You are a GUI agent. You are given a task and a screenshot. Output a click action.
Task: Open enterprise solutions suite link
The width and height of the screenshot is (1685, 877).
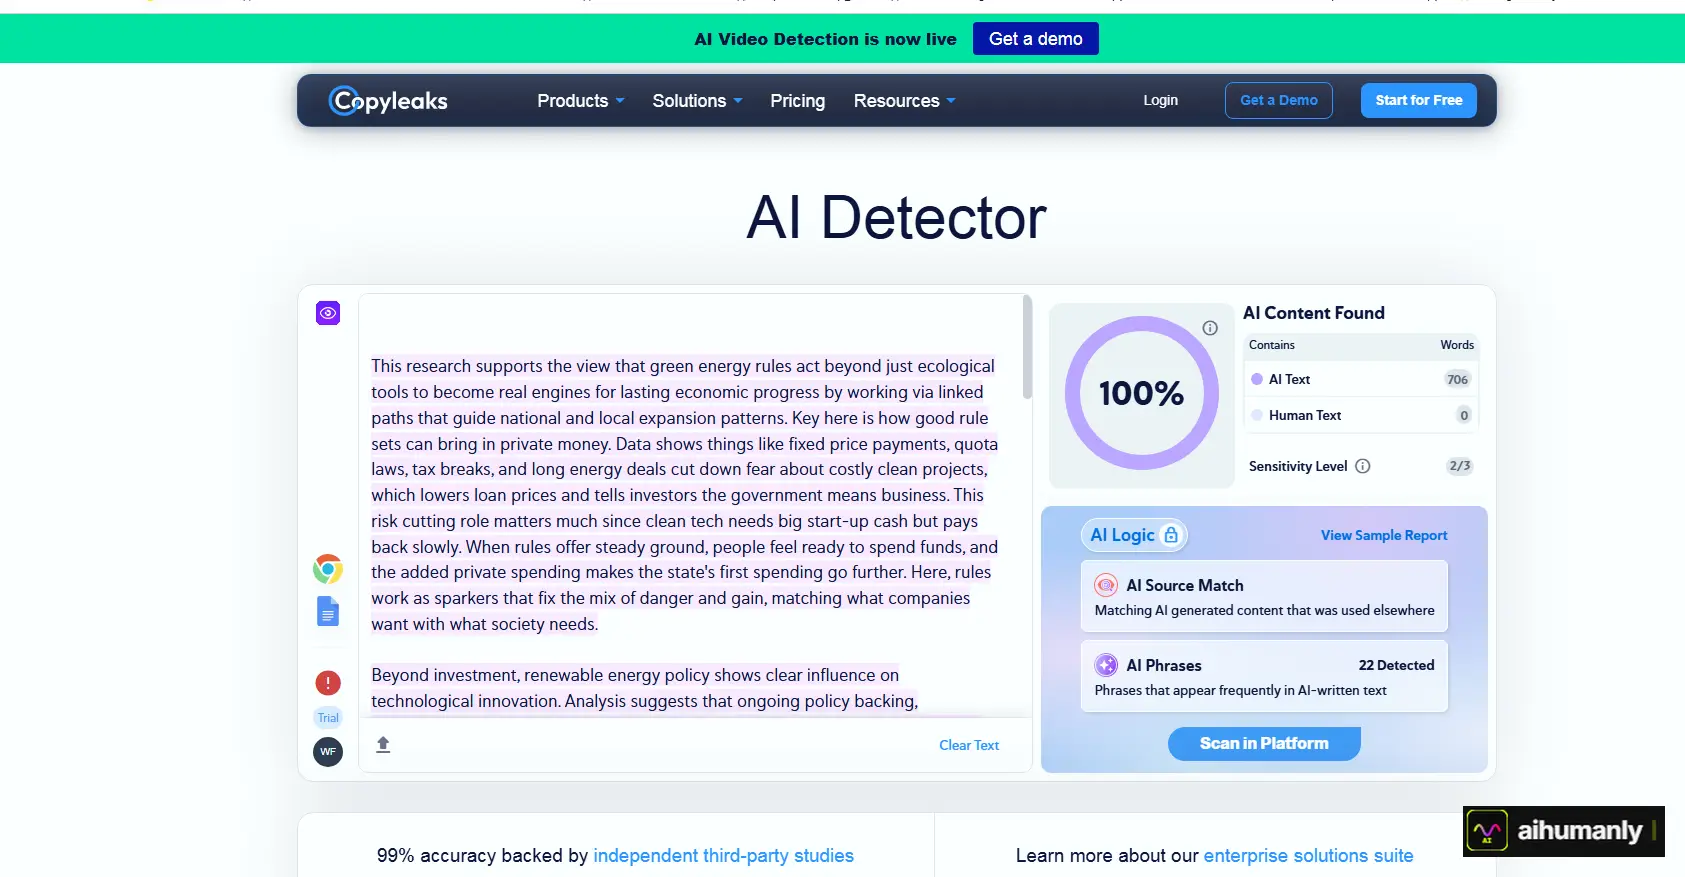[1308, 856]
